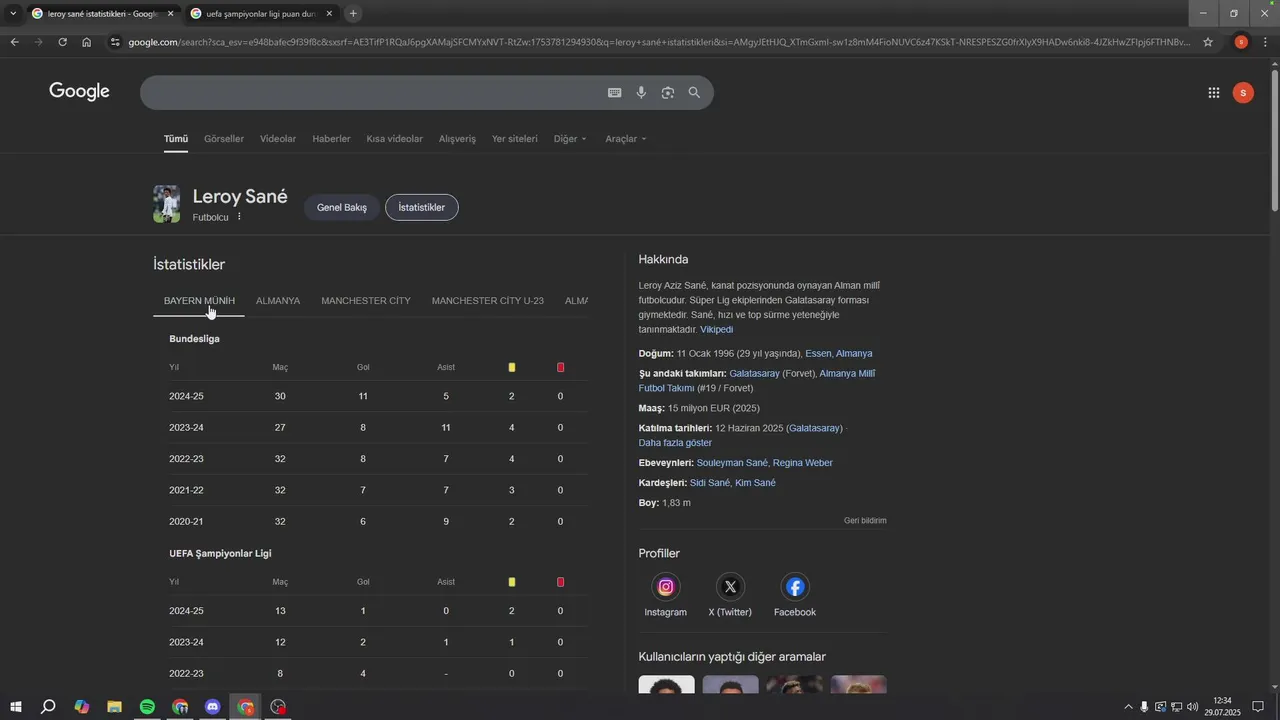This screenshot has height=720, width=1280.
Task: Start voice search with microphone icon
Action: click(x=641, y=93)
